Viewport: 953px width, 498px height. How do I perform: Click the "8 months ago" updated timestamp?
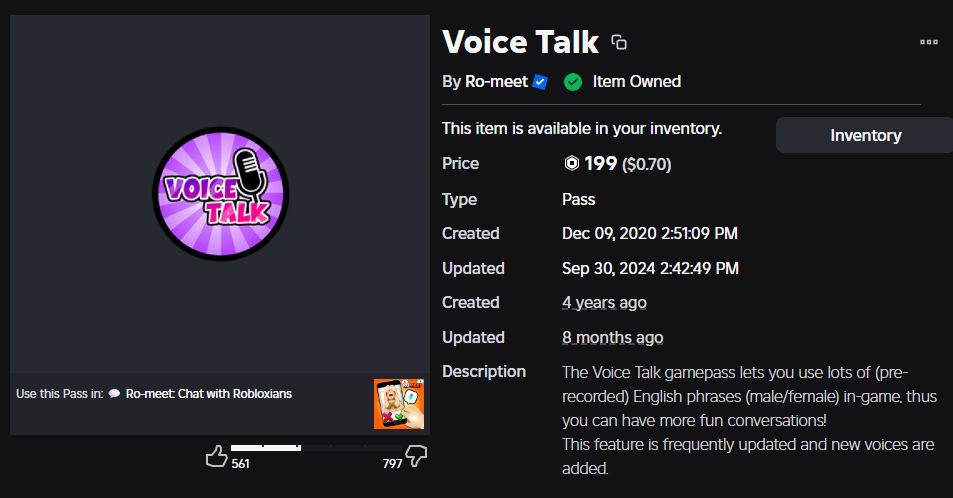612,337
